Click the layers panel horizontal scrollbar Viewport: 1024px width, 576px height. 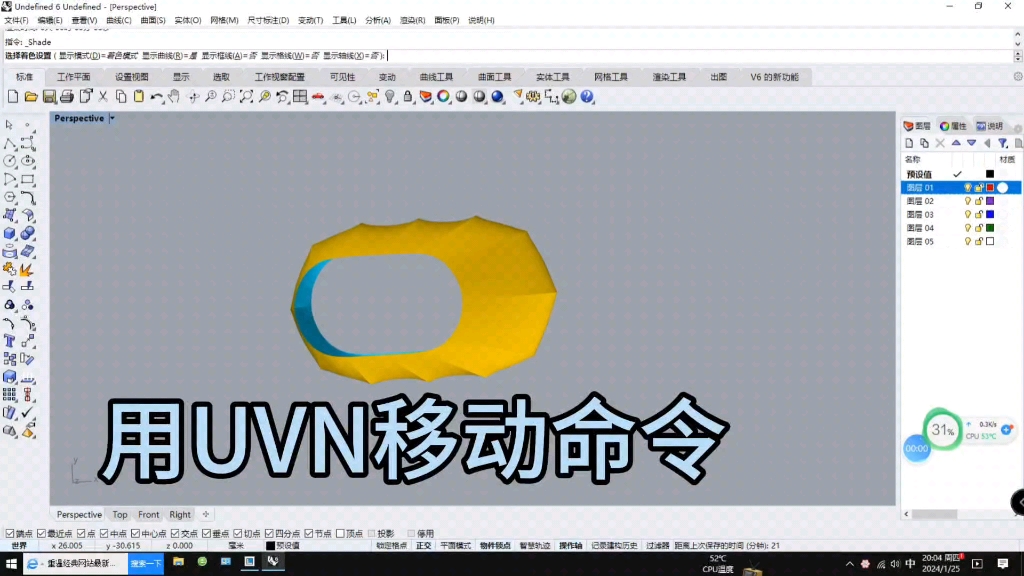(x=935, y=514)
